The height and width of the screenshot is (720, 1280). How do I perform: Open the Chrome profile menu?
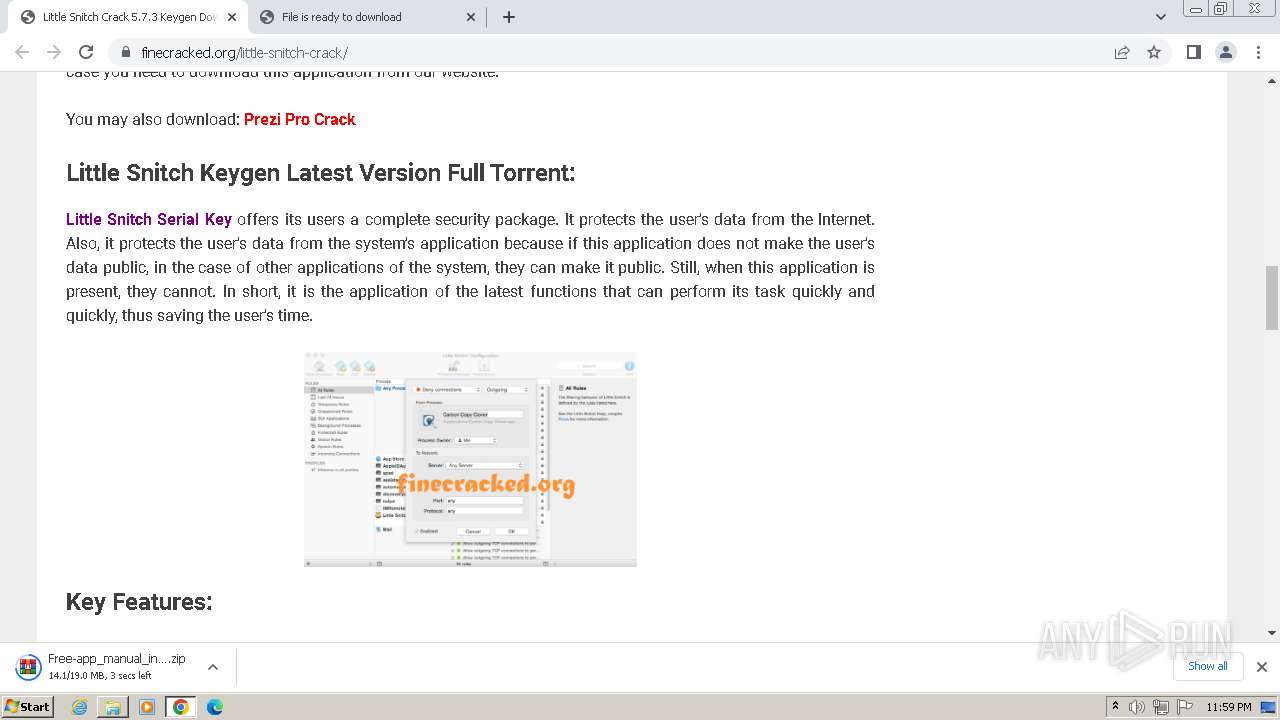1226,52
